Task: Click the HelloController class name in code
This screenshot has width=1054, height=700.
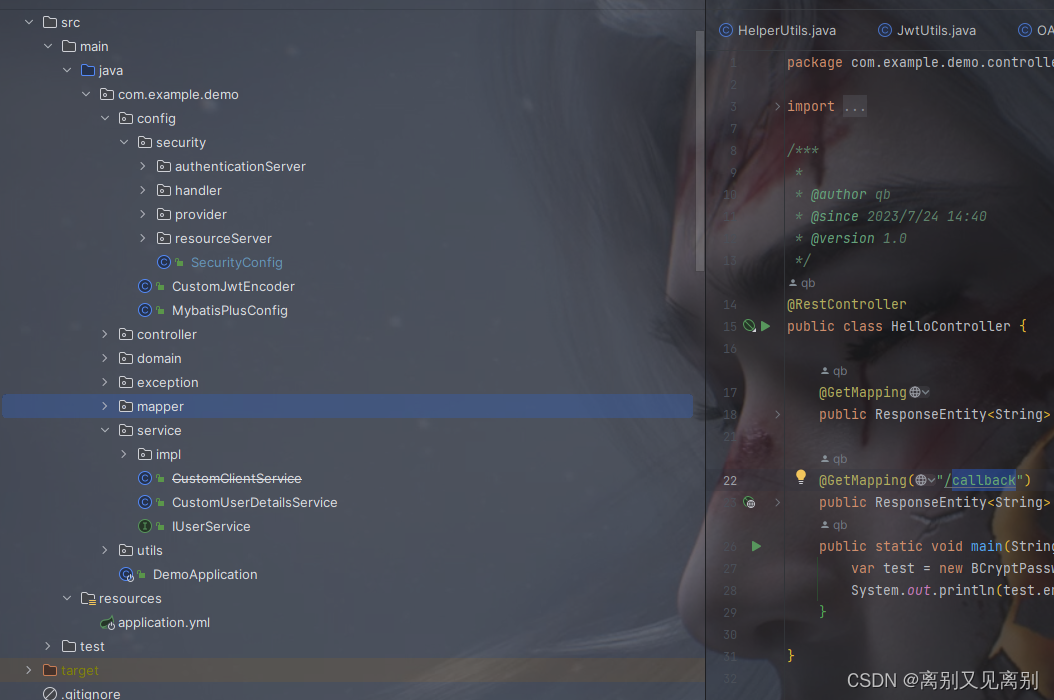Action: tap(950, 326)
